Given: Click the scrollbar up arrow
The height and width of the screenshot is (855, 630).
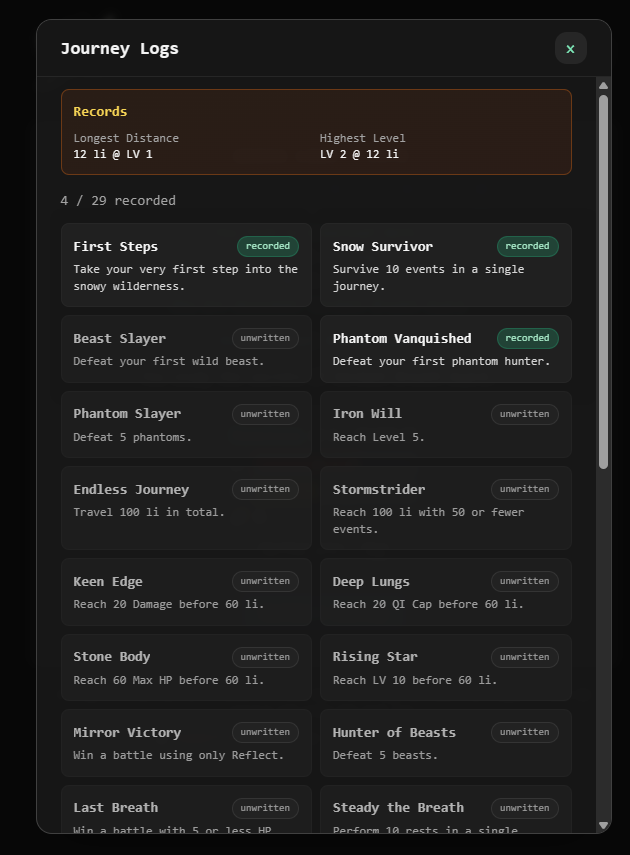Looking at the screenshot, I should coord(603,86).
